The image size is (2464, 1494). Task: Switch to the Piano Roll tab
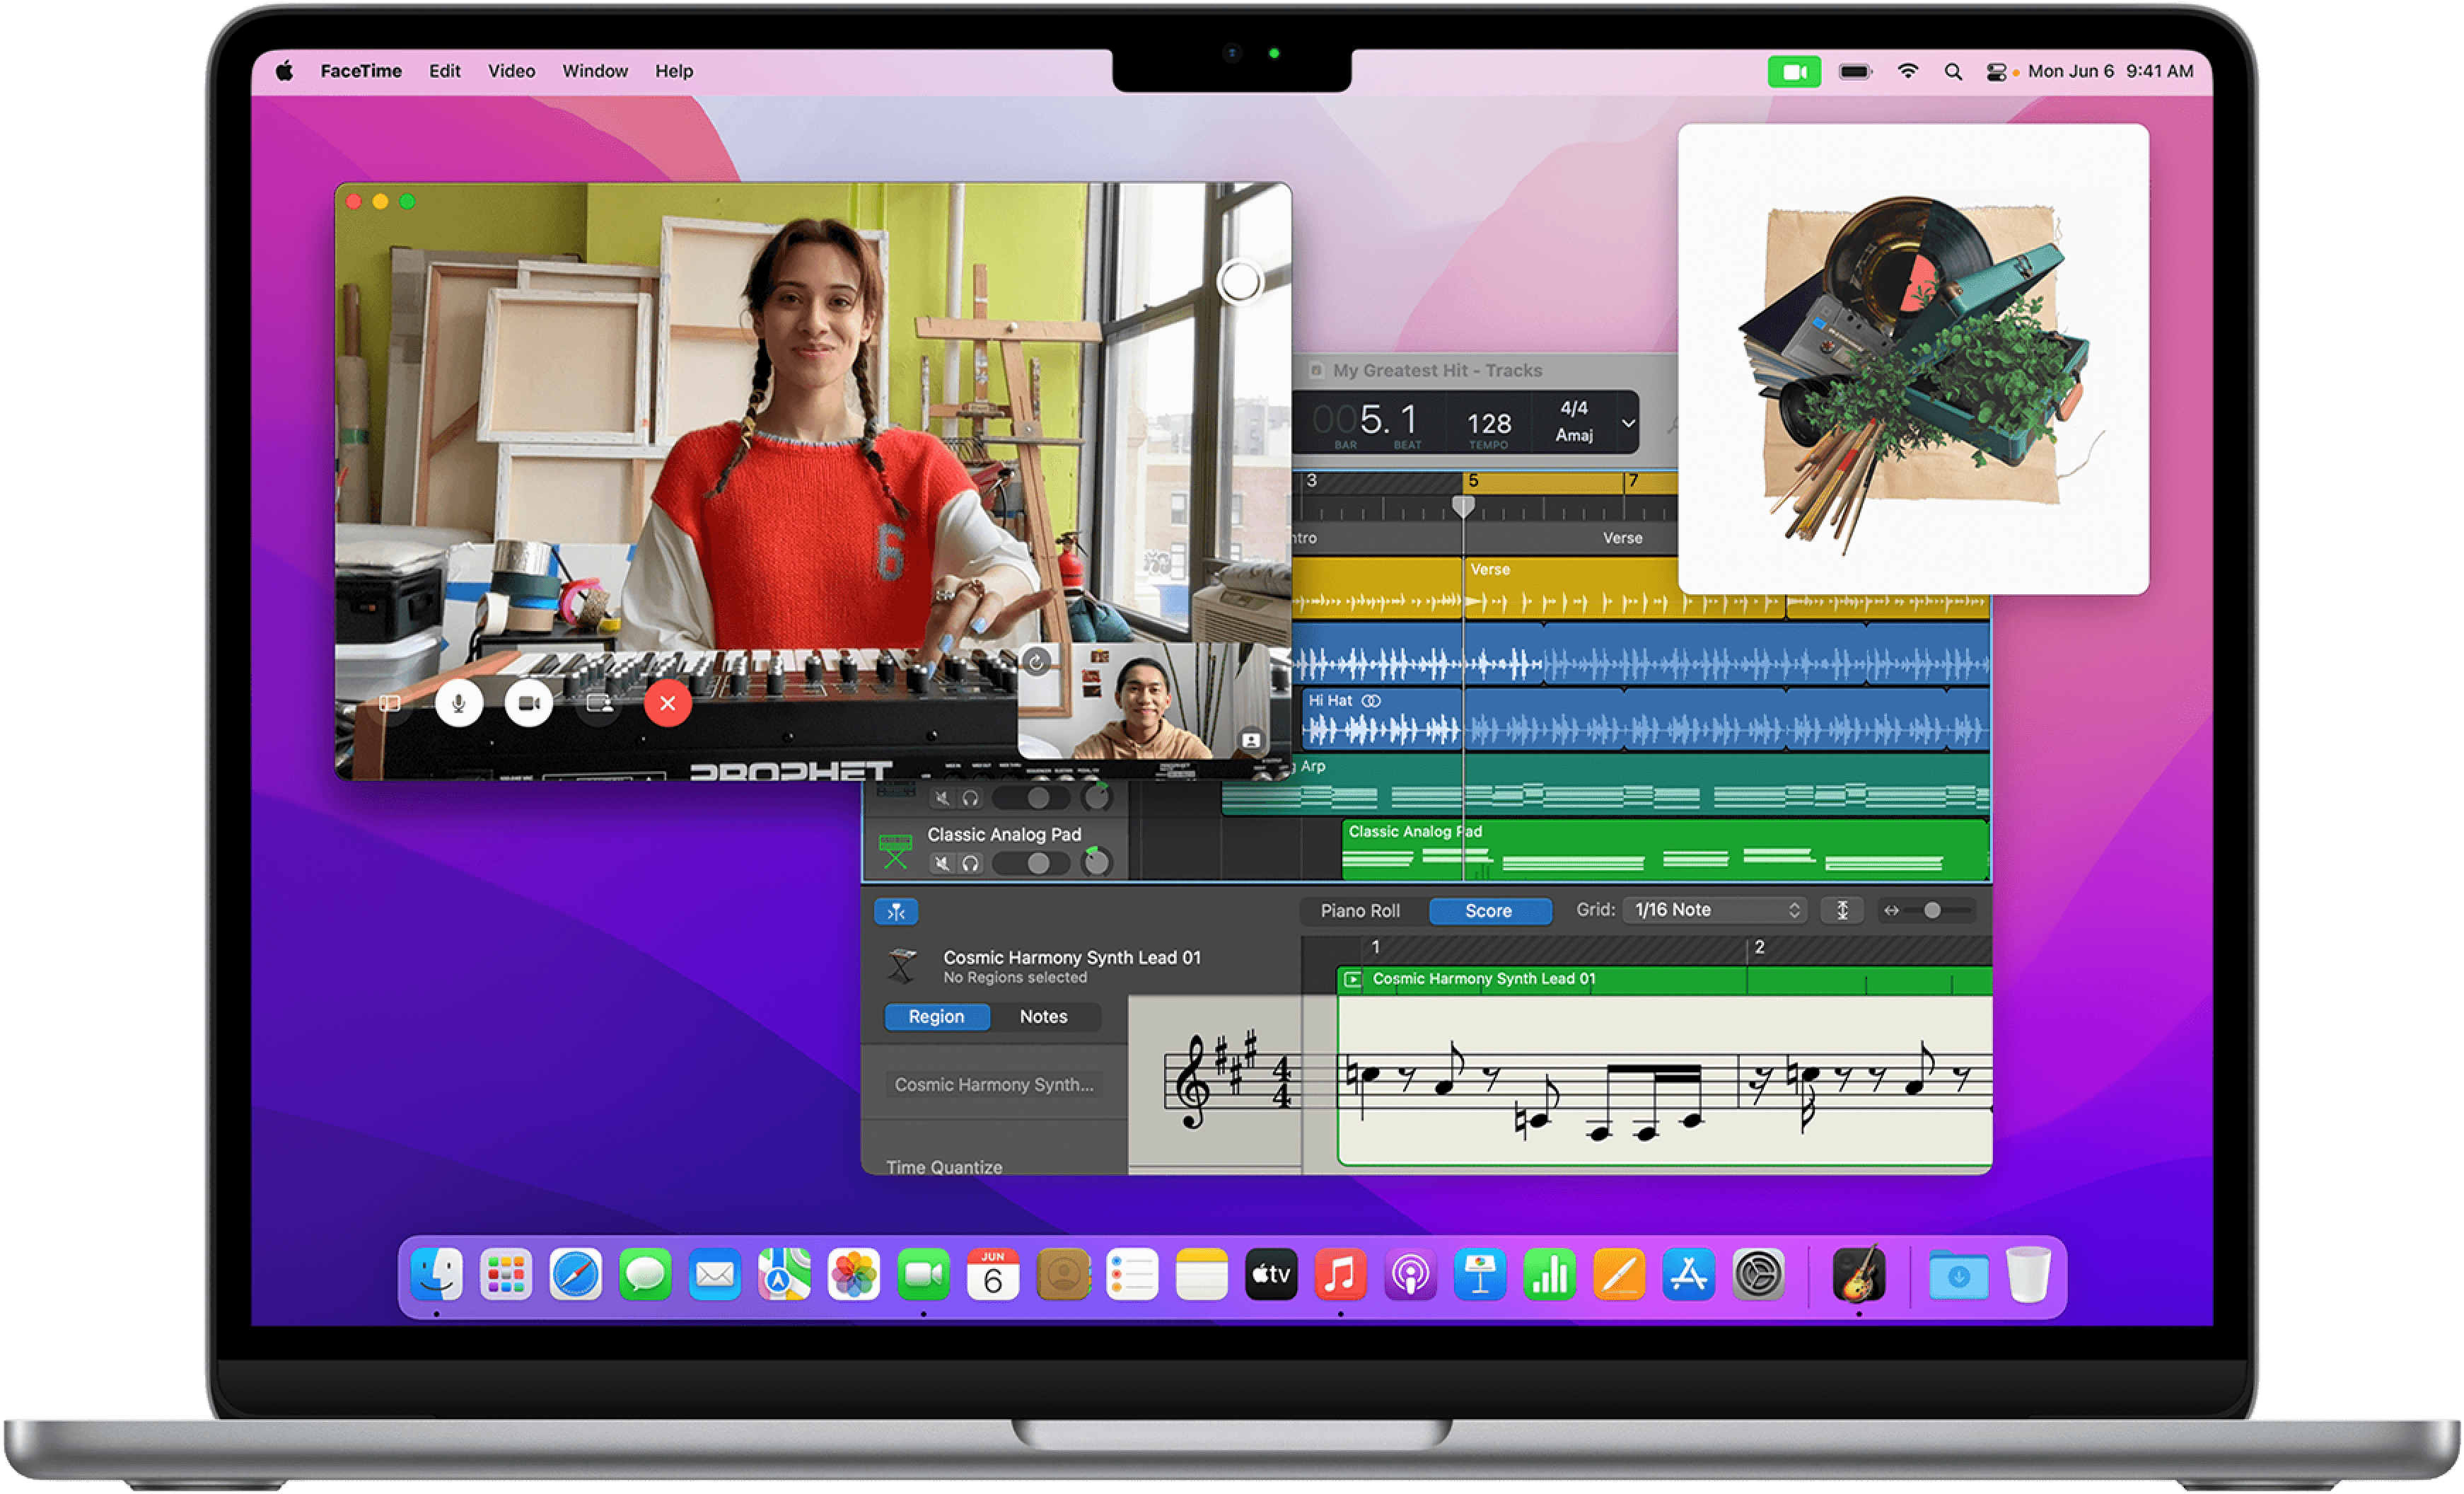pos(1359,911)
